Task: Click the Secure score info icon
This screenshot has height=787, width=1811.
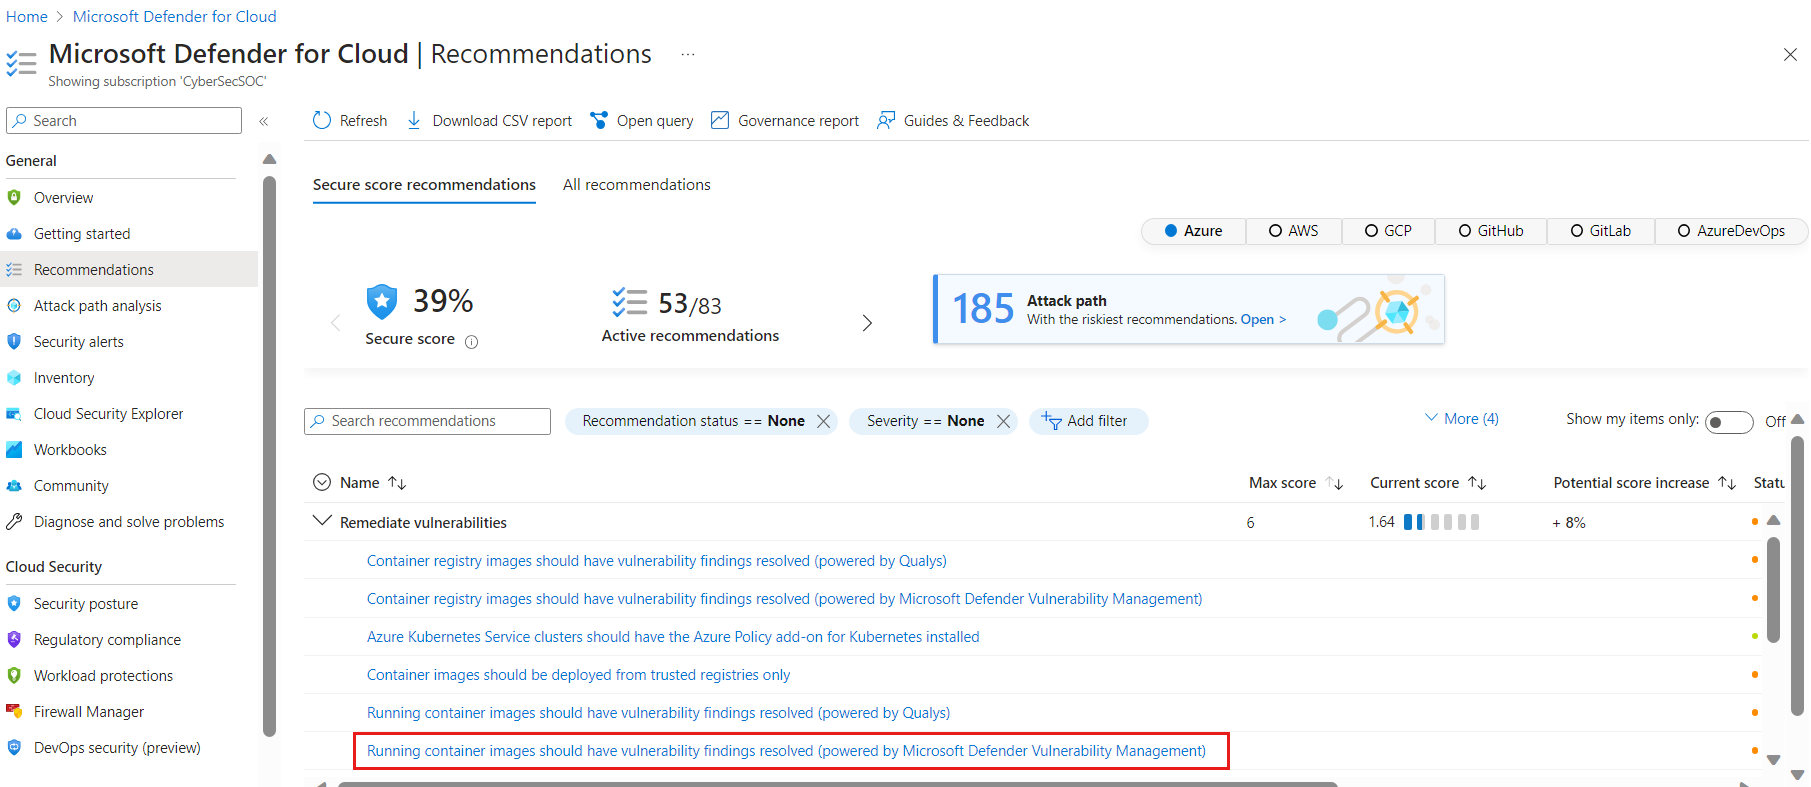Action: (472, 341)
